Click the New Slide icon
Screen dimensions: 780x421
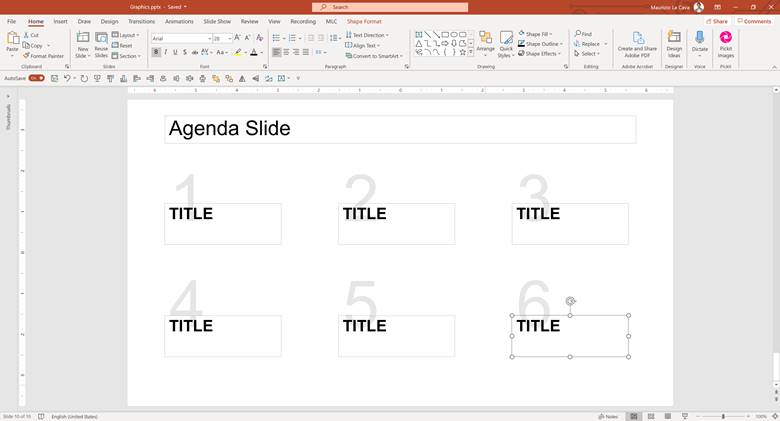83,37
